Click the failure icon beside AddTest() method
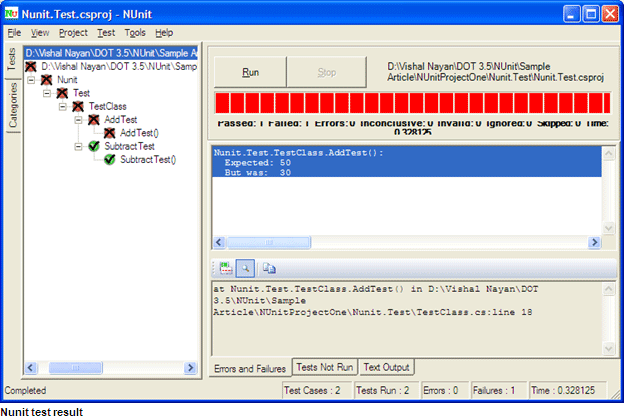Screen dimensions: 624x416 click(x=109, y=133)
